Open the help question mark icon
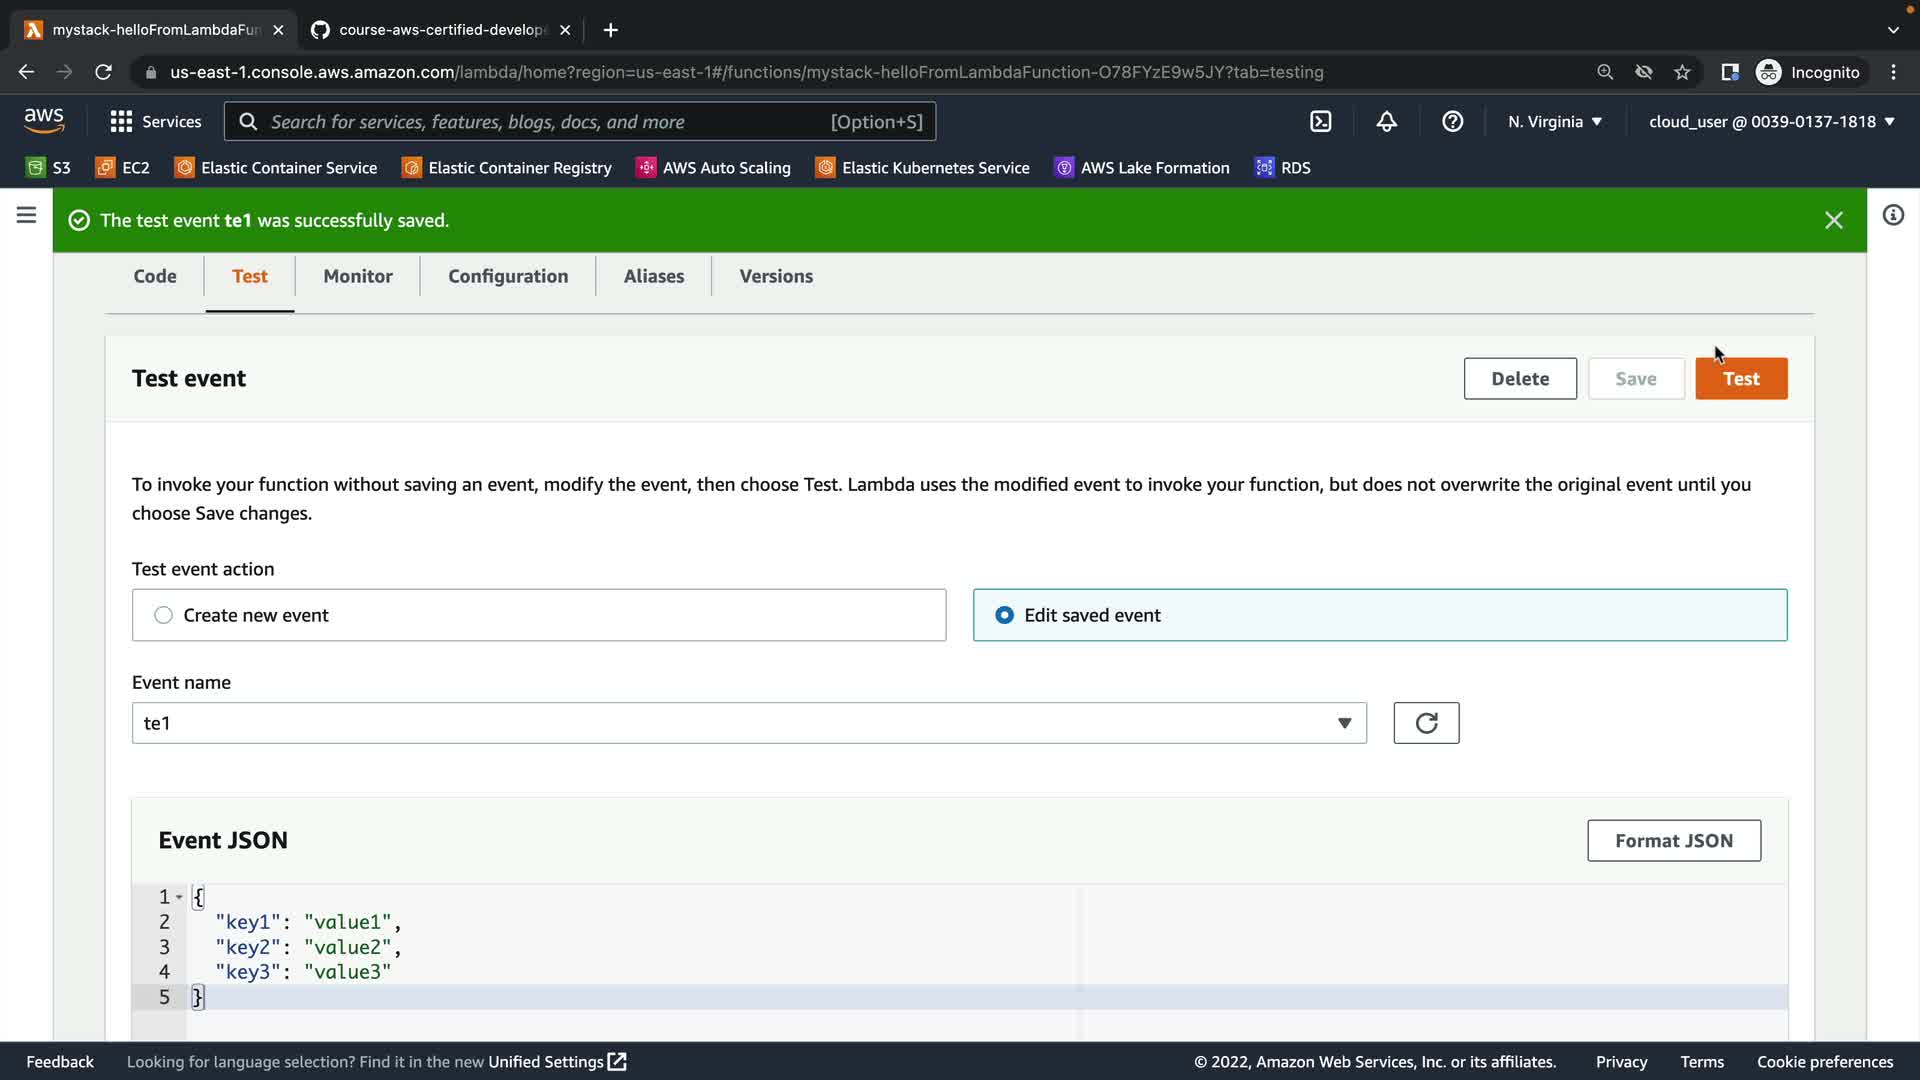Image resolution: width=1920 pixels, height=1080 pixels. tap(1452, 122)
